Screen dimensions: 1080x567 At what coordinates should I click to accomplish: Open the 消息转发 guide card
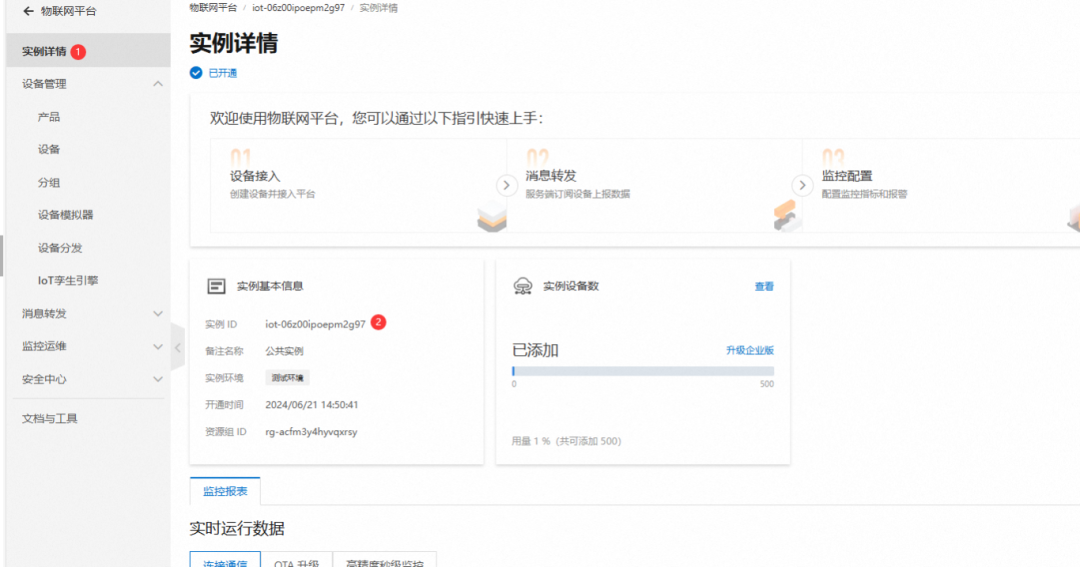[x=654, y=185]
